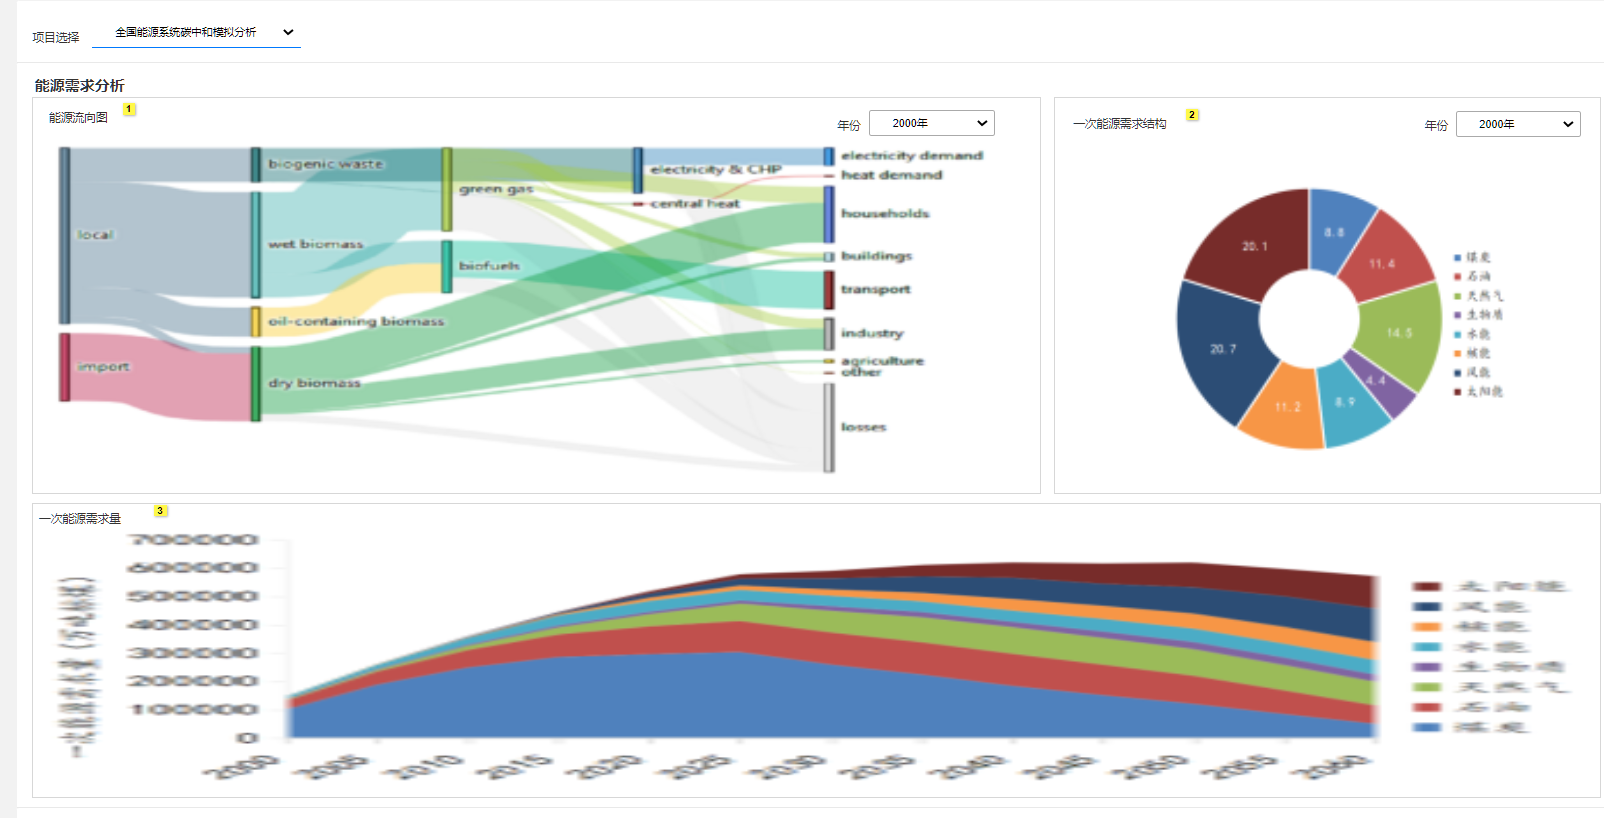The image size is (1604, 818).
Task: Click the 11.4 red donut slice
Action: [x=1383, y=263]
